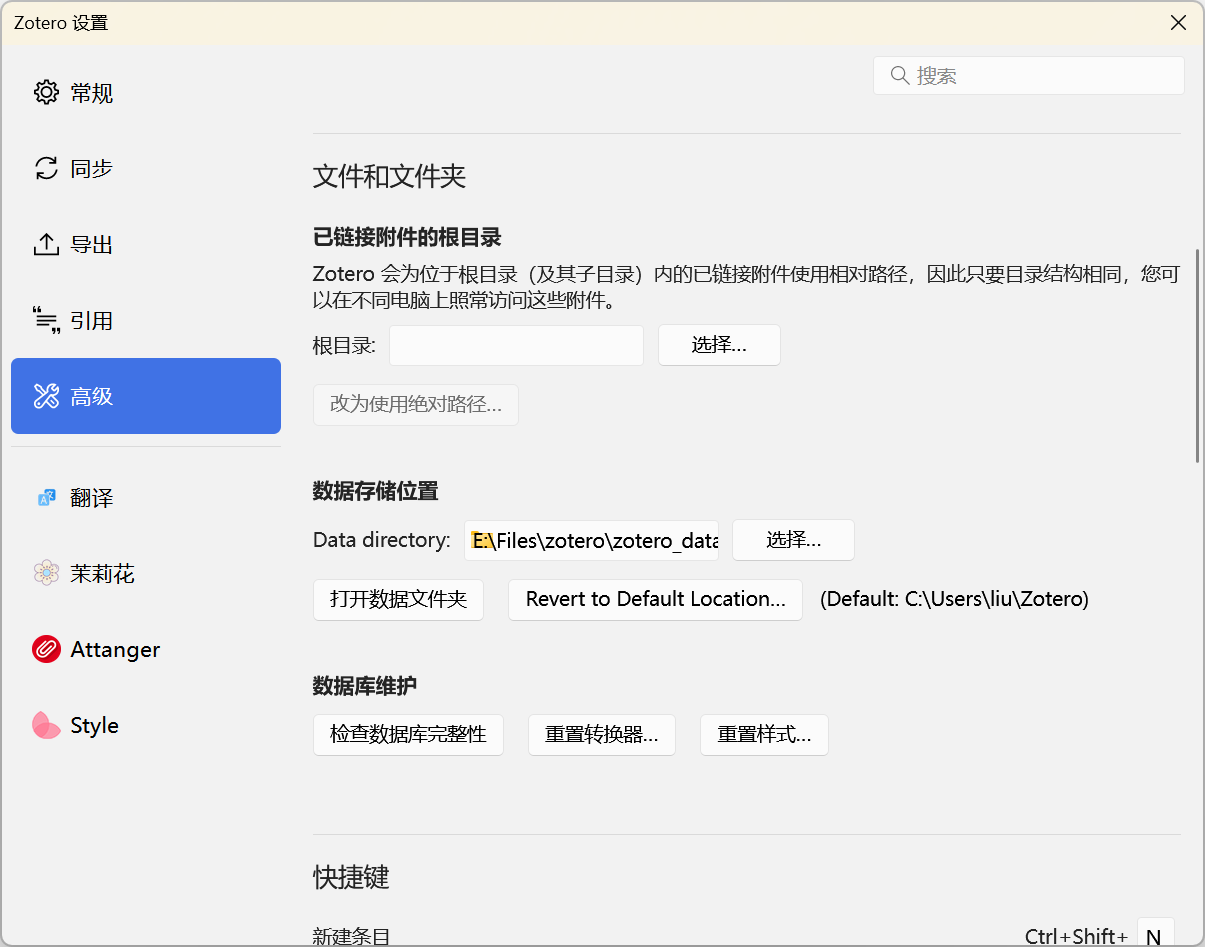1205x947 pixels.
Task: Click the gear icon for 常规 settings
Action: tap(46, 93)
